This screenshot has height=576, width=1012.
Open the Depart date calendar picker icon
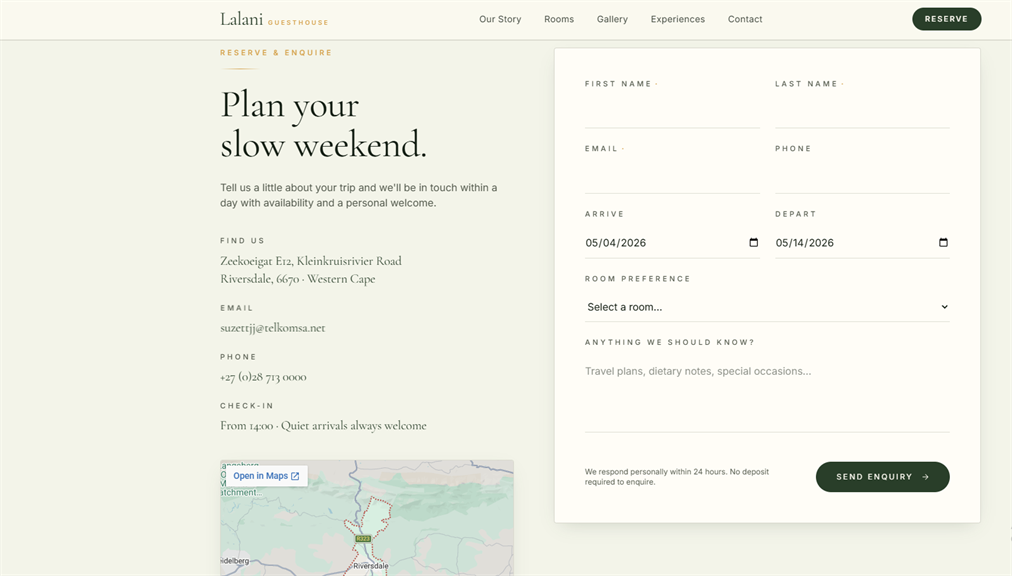[943, 243]
